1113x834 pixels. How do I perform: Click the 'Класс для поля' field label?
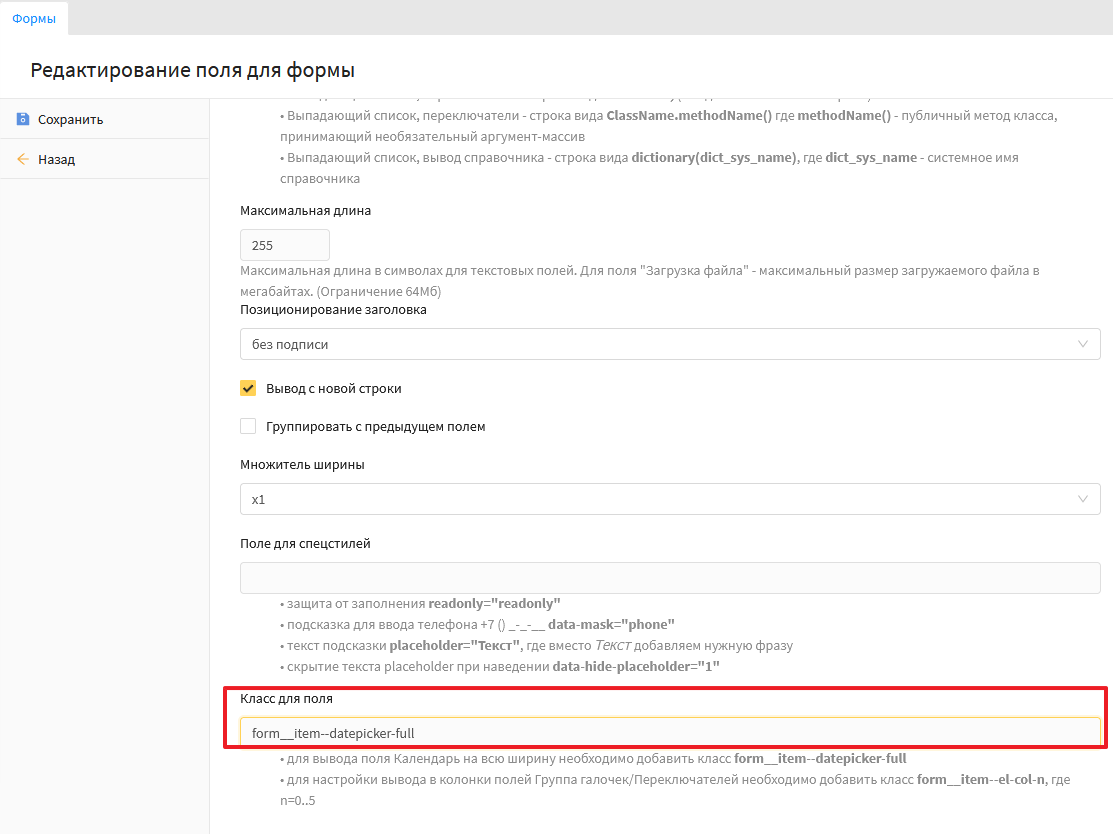(x=287, y=698)
